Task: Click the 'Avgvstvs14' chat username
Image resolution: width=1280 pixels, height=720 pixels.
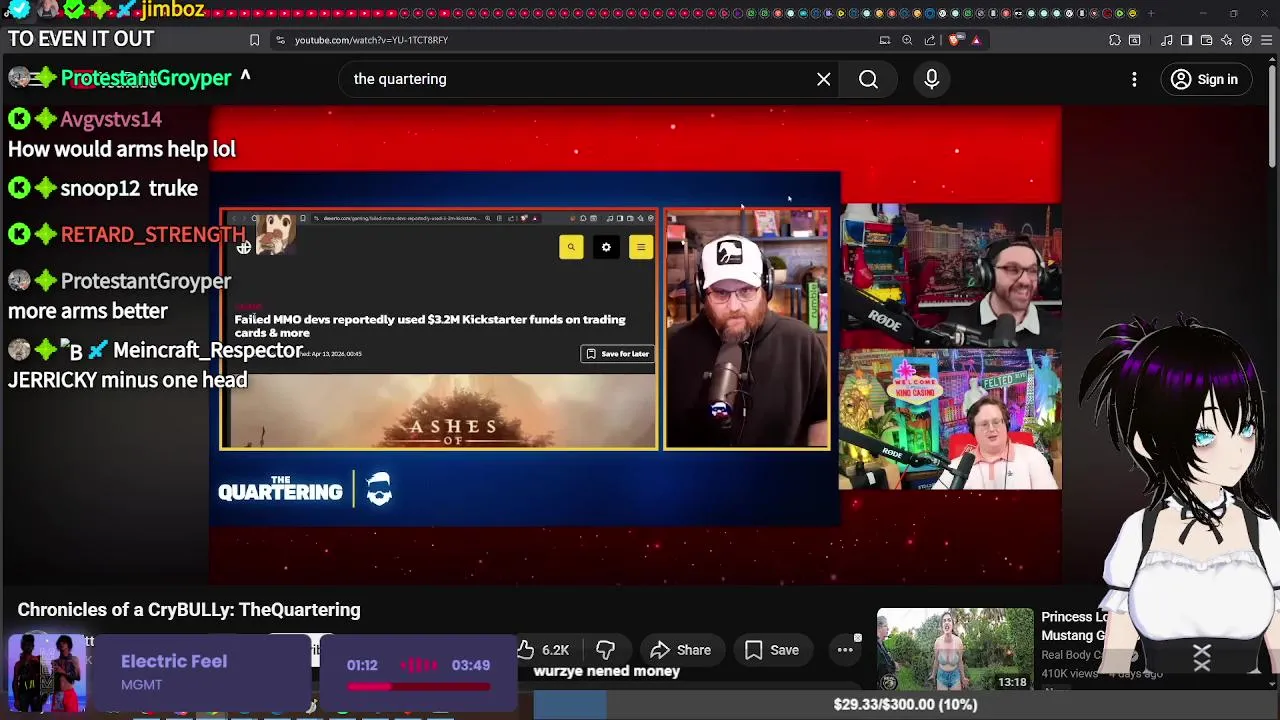Action: pos(111,119)
